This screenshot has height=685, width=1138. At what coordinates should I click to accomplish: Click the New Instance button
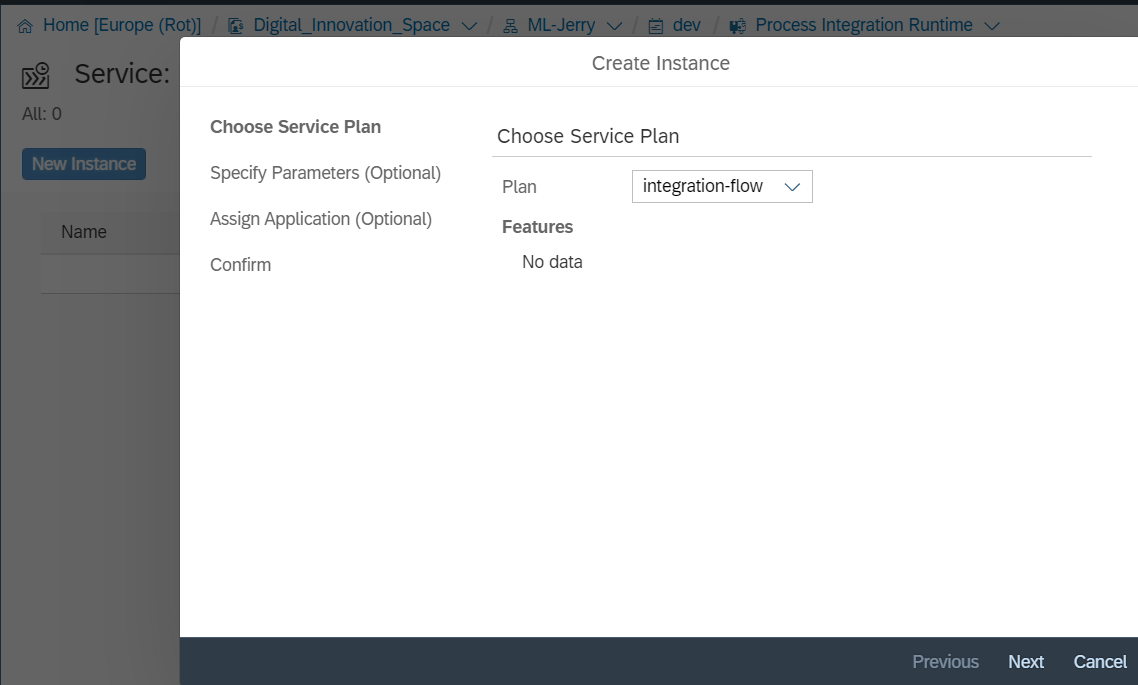[x=84, y=164]
